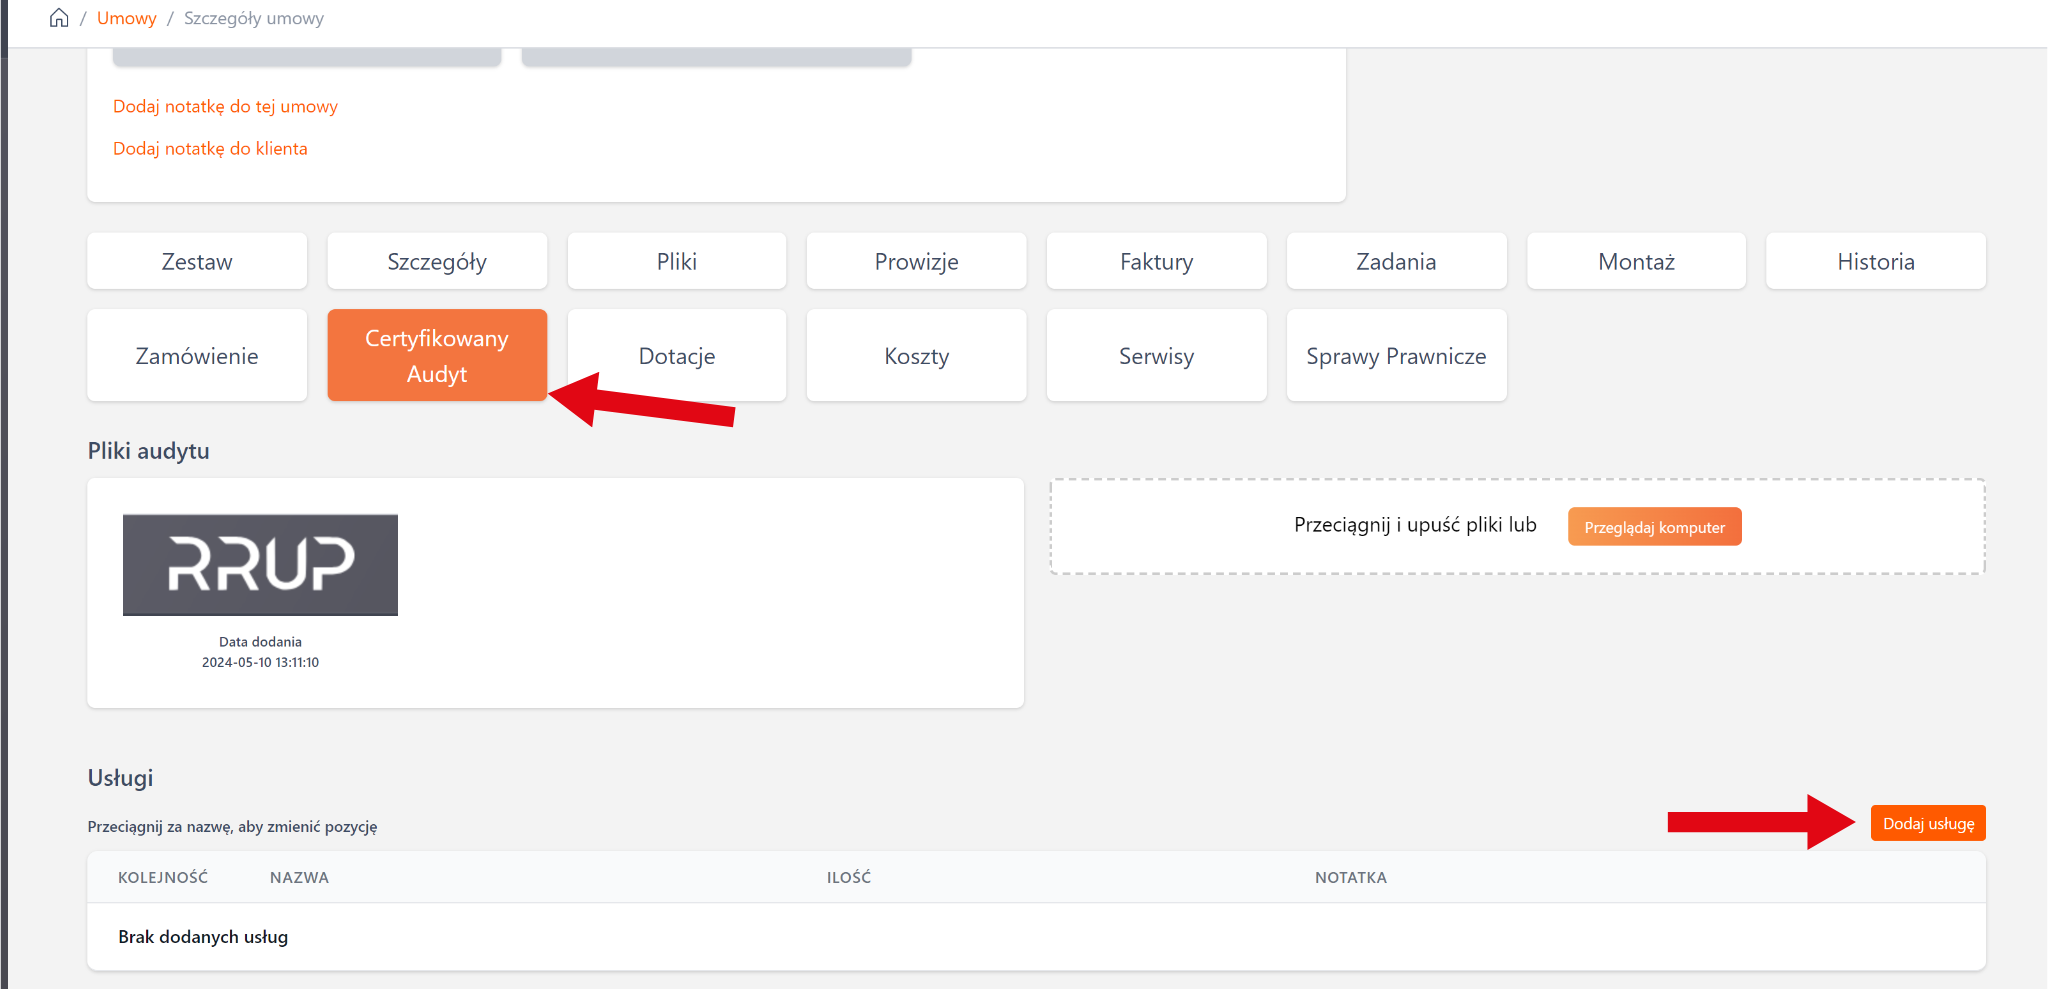Go to the Prowizje tab
Screen dimensions: 2048x989
pos(916,261)
